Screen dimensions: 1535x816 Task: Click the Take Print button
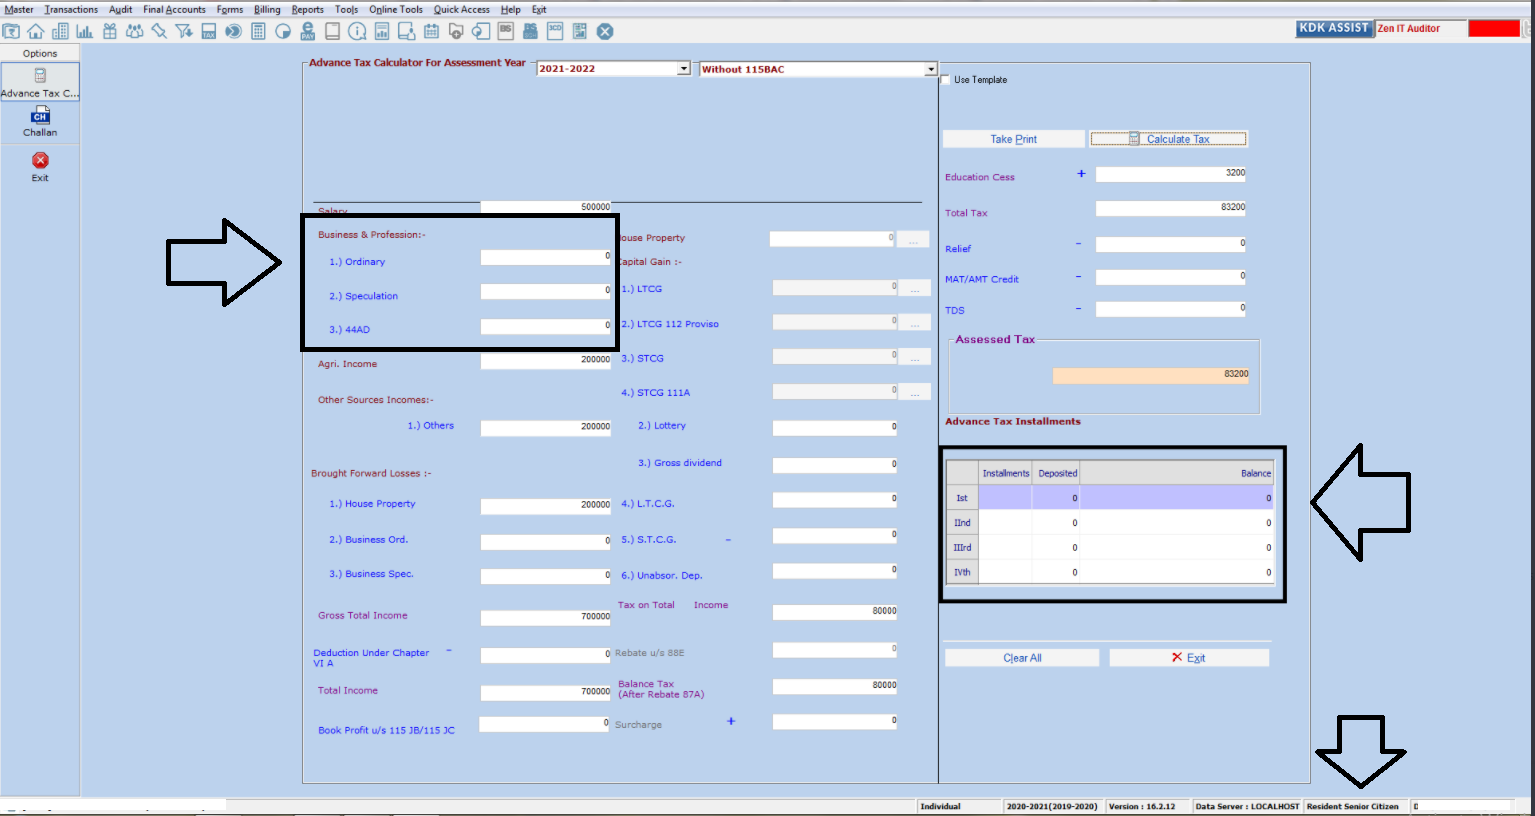pos(1014,139)
